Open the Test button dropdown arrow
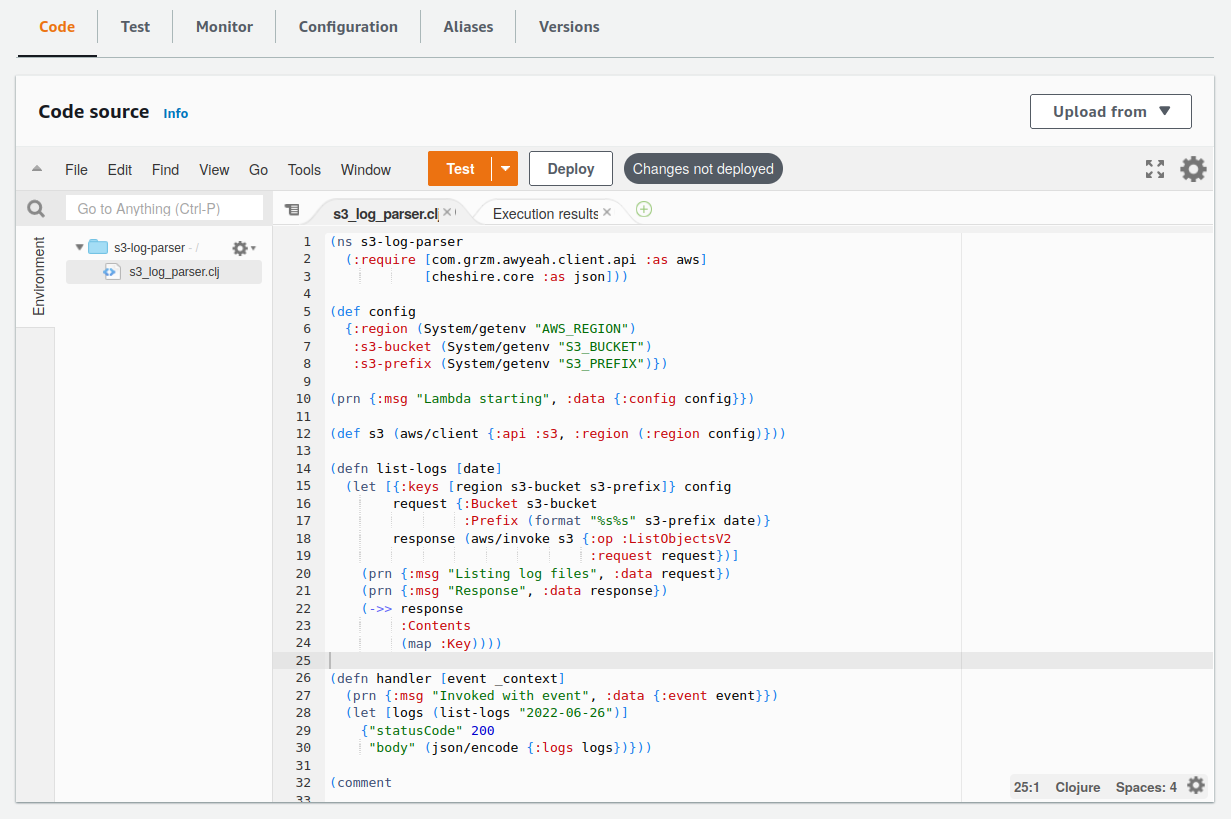 tap(506, 169)
